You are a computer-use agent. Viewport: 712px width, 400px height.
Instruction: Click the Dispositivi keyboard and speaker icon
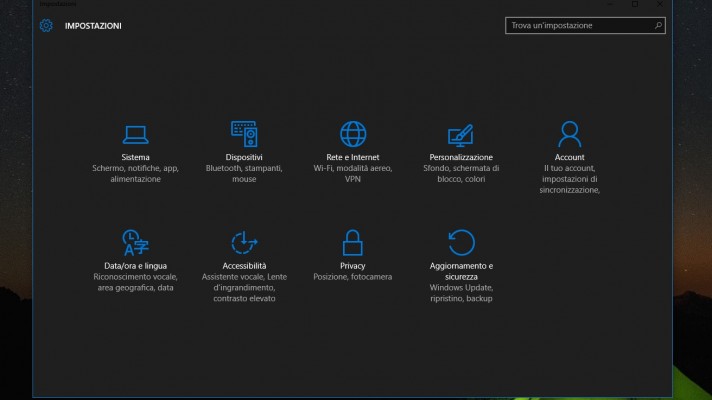click(x=244, y=134)
